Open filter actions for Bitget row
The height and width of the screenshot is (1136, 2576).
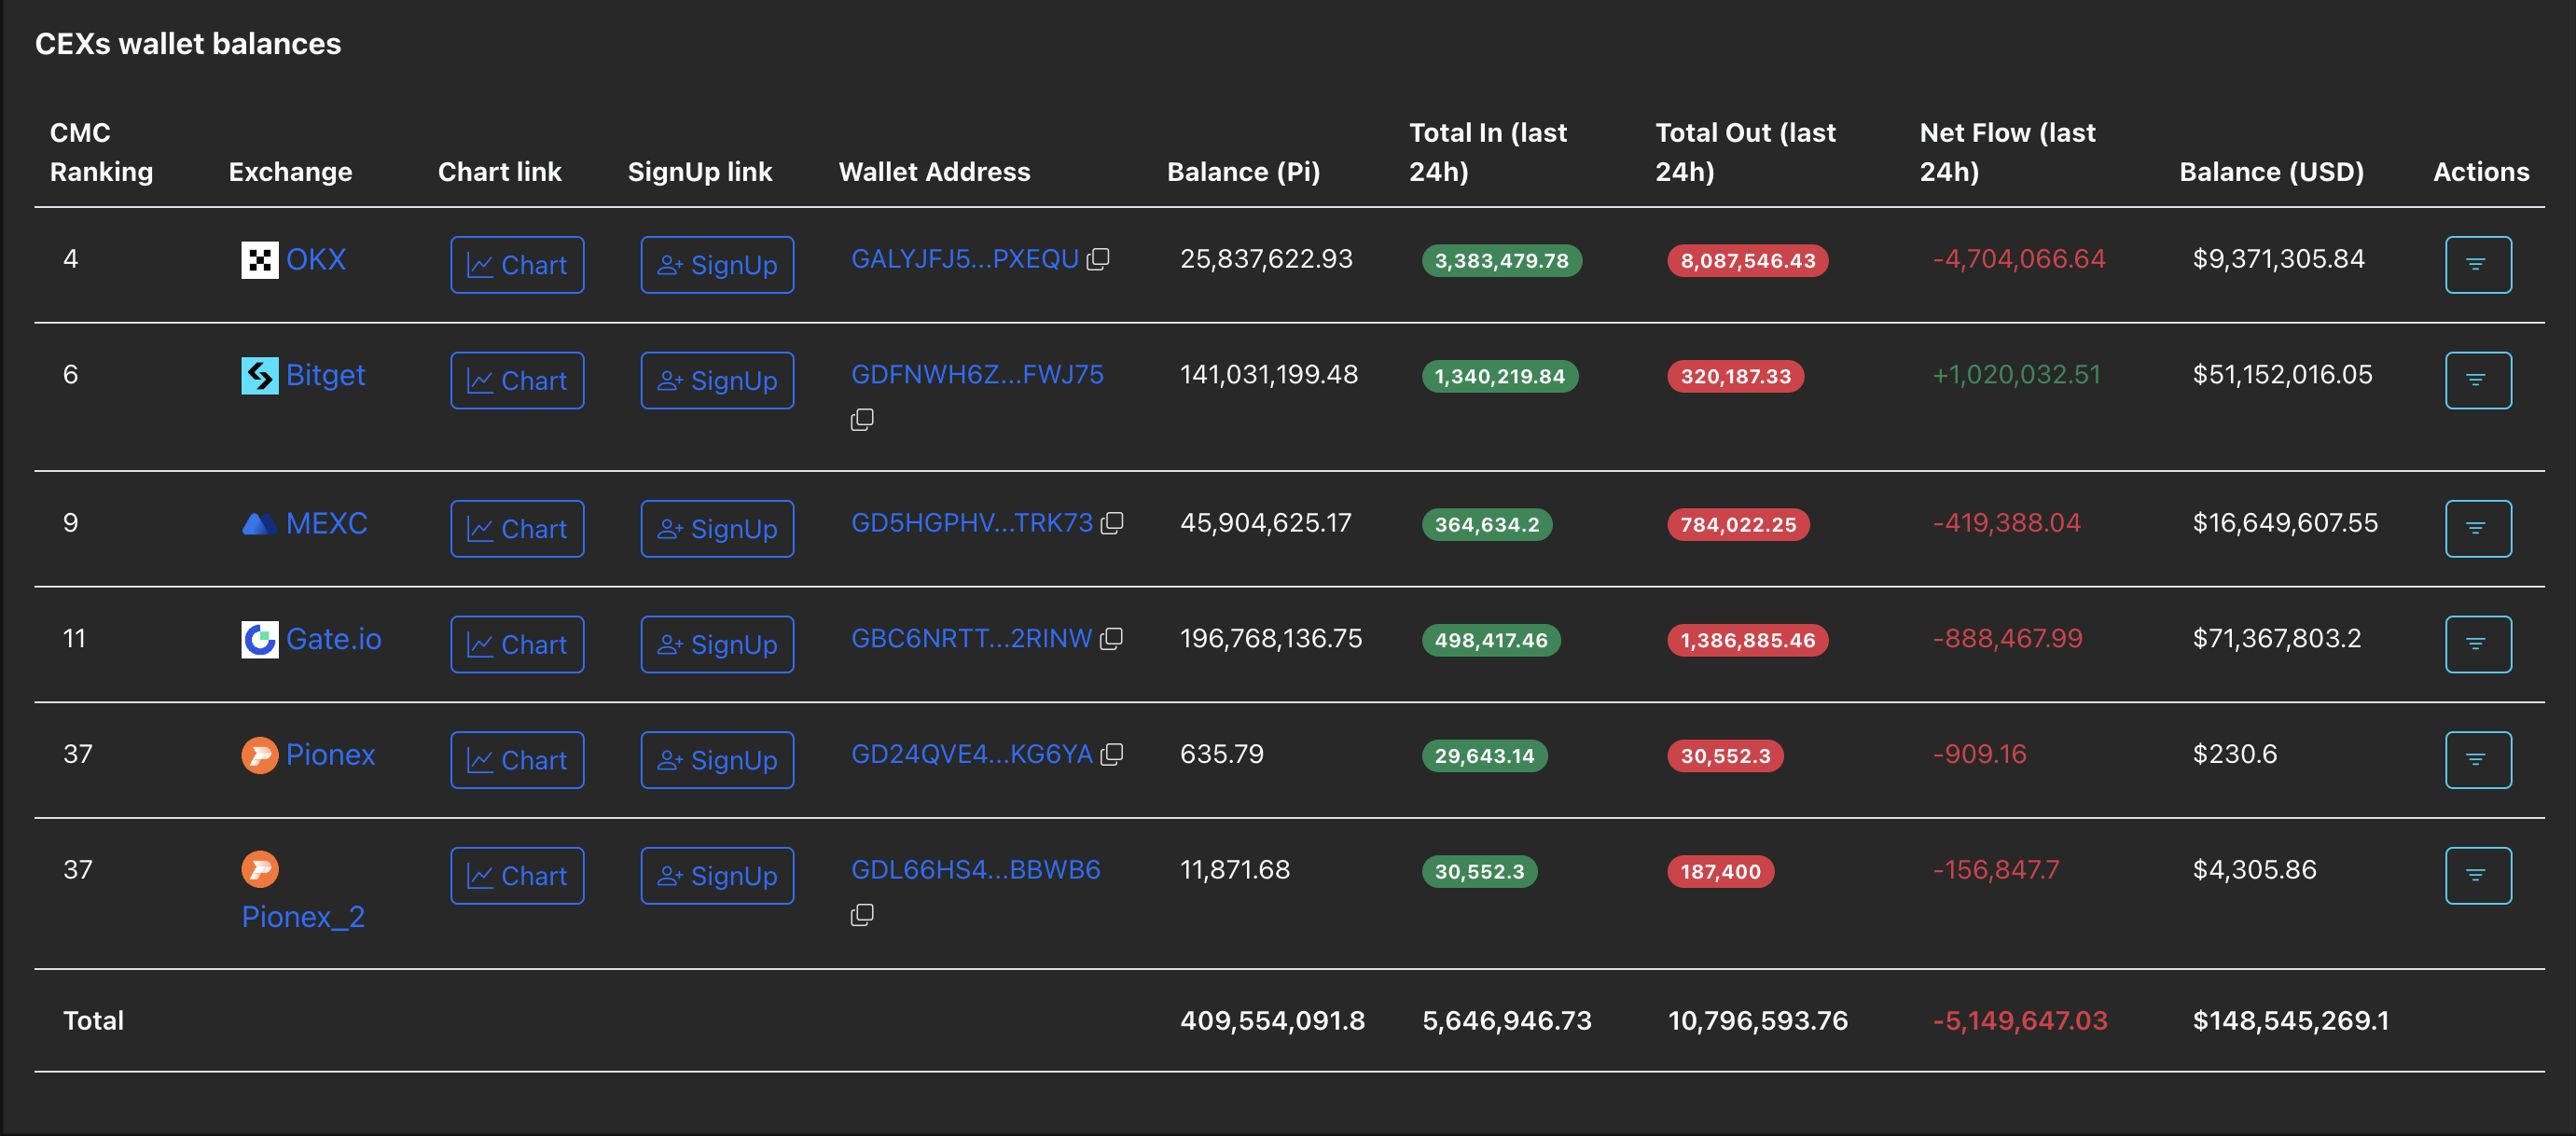tap(2477, 381)
